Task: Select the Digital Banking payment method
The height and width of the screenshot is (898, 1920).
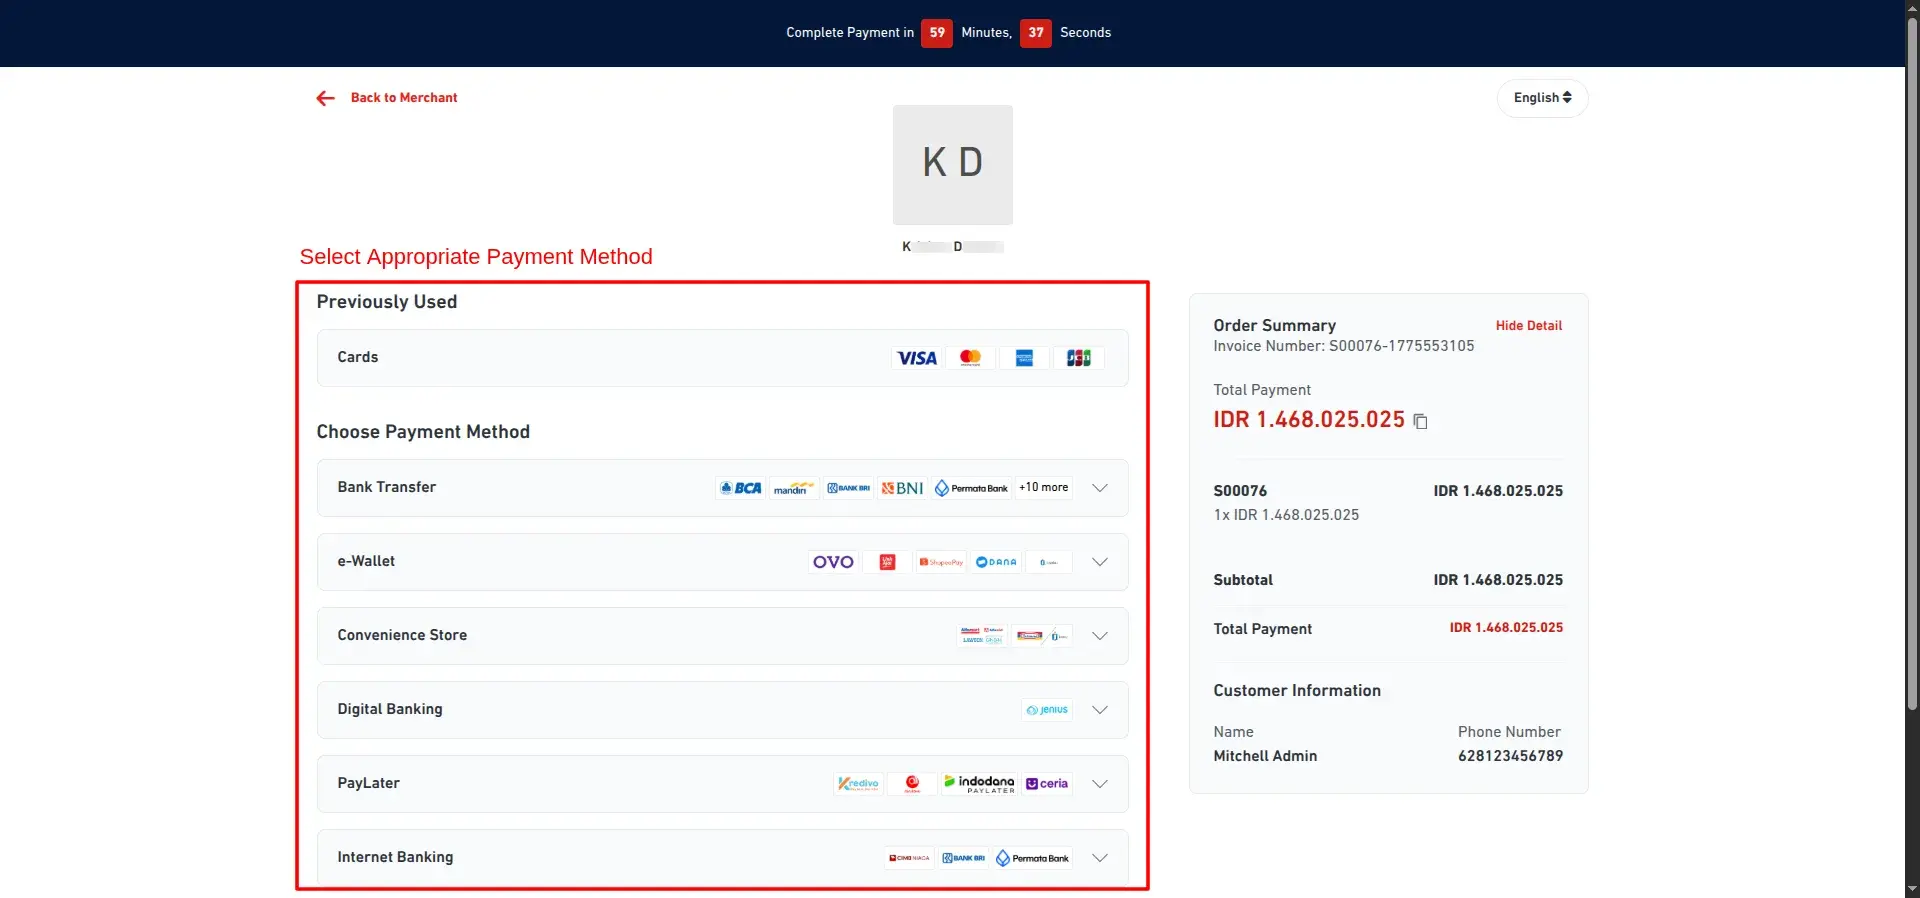Action: click(x=722, y=710)
